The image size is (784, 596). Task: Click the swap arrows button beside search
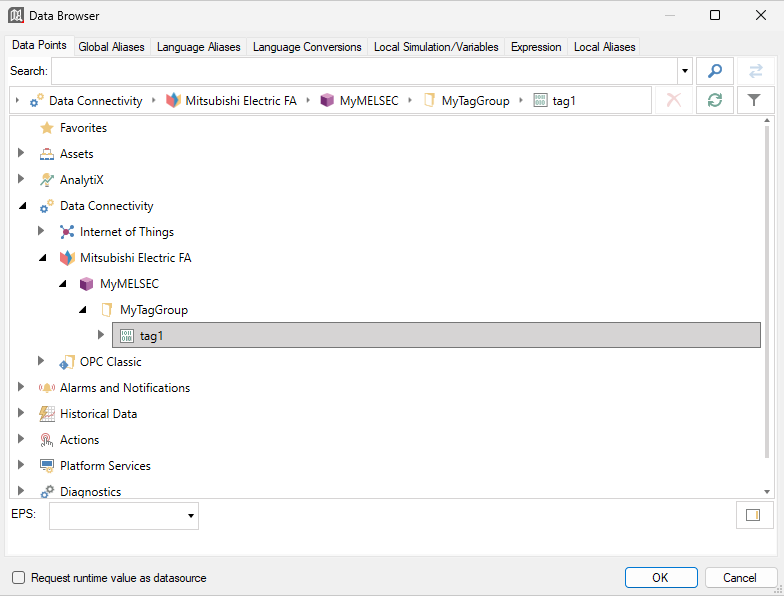coord(756,71)
